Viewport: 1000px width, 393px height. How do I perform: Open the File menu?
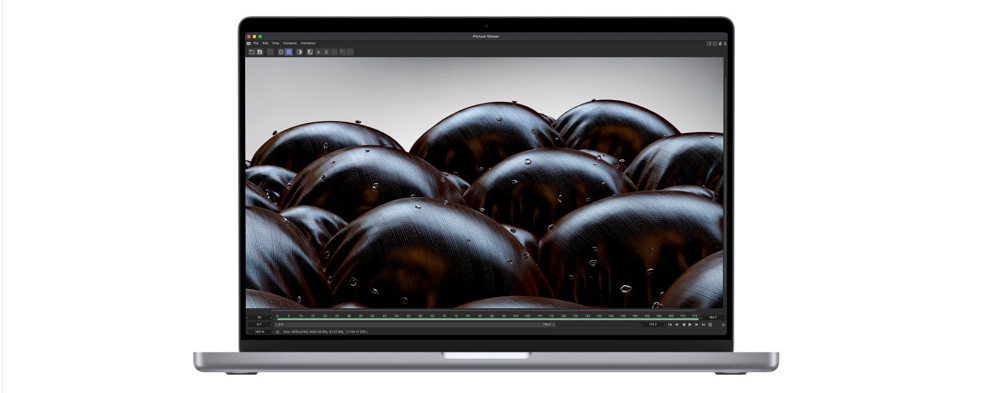coord(256,43)
